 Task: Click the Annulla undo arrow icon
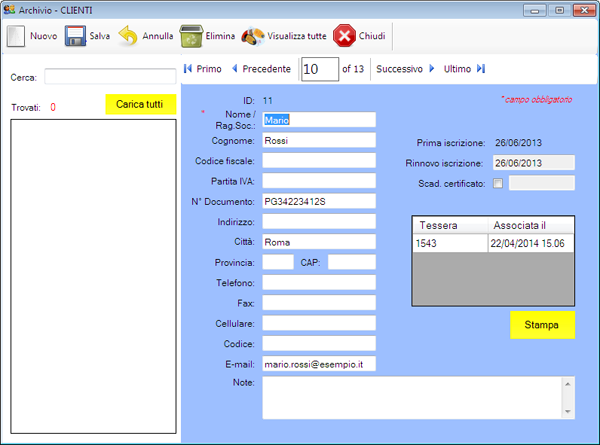pyautogui.click(x=128, y=36)
